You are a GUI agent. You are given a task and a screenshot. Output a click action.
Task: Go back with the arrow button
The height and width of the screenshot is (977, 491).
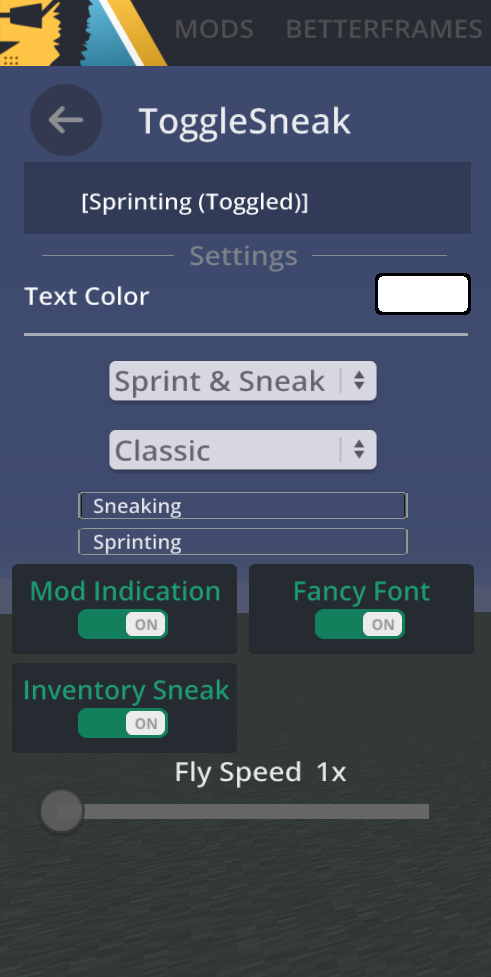[x=66, y=120]
